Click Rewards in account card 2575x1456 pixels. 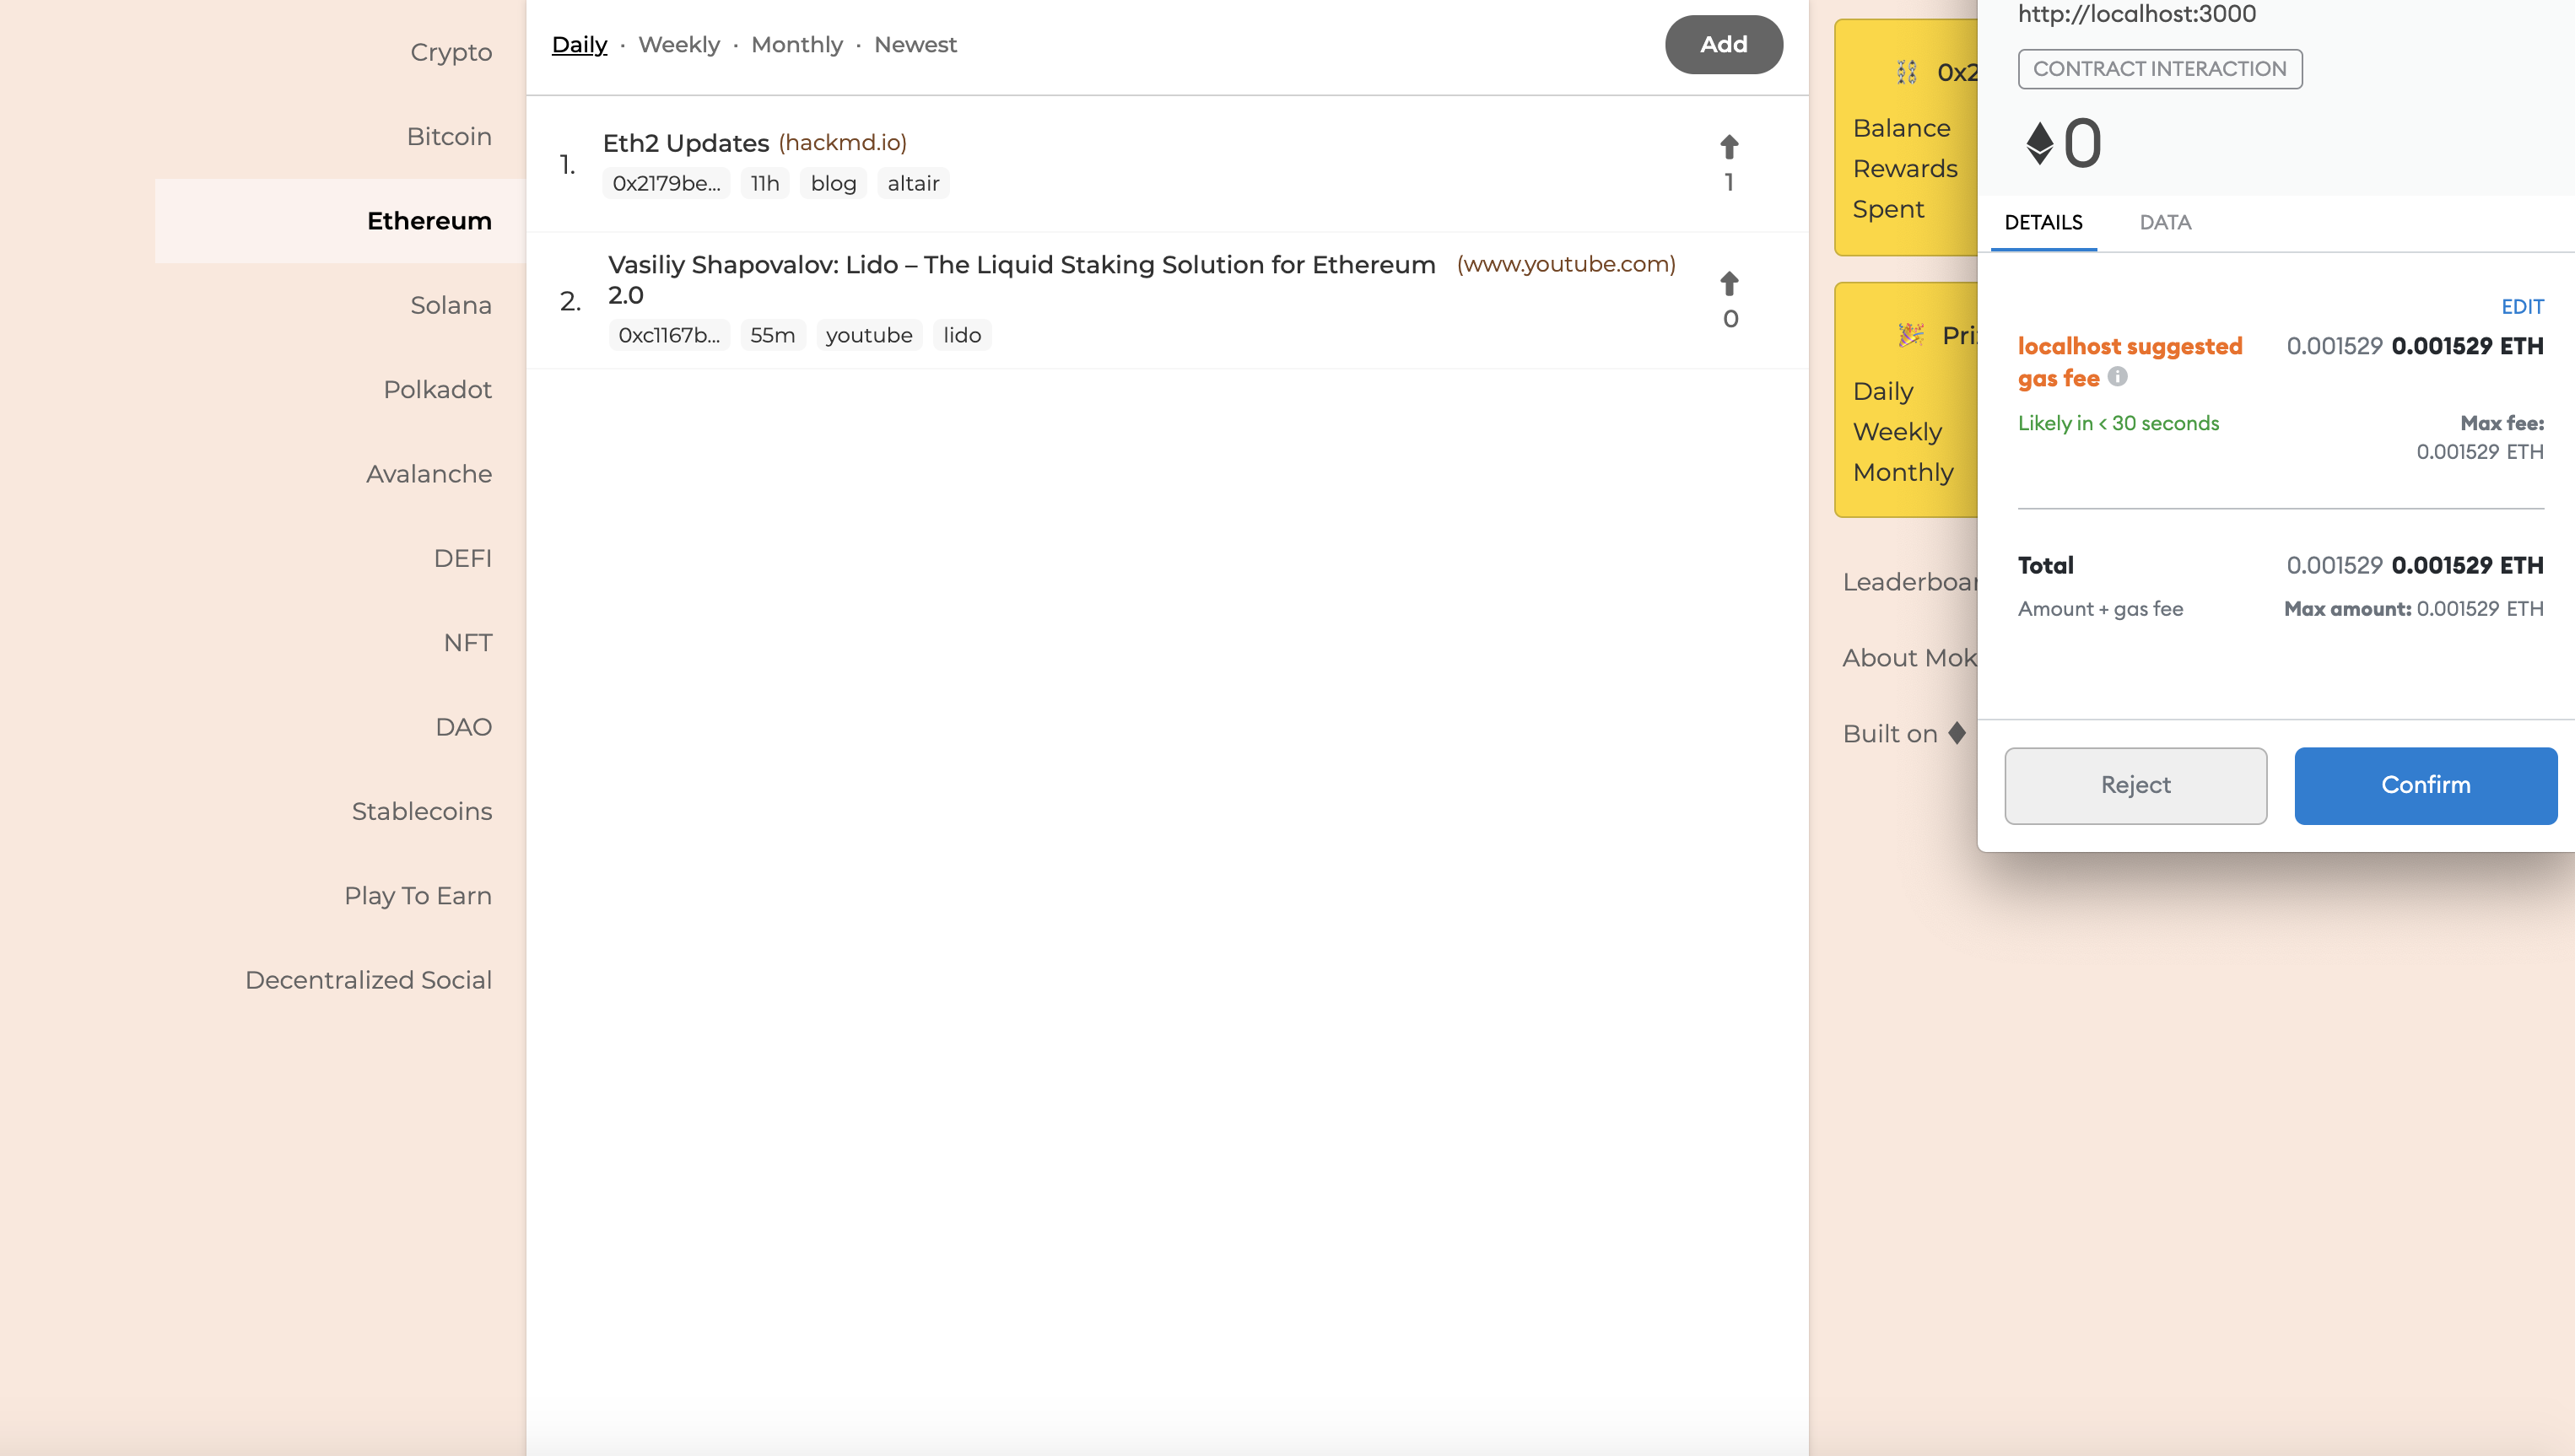tap(1905, 169)
